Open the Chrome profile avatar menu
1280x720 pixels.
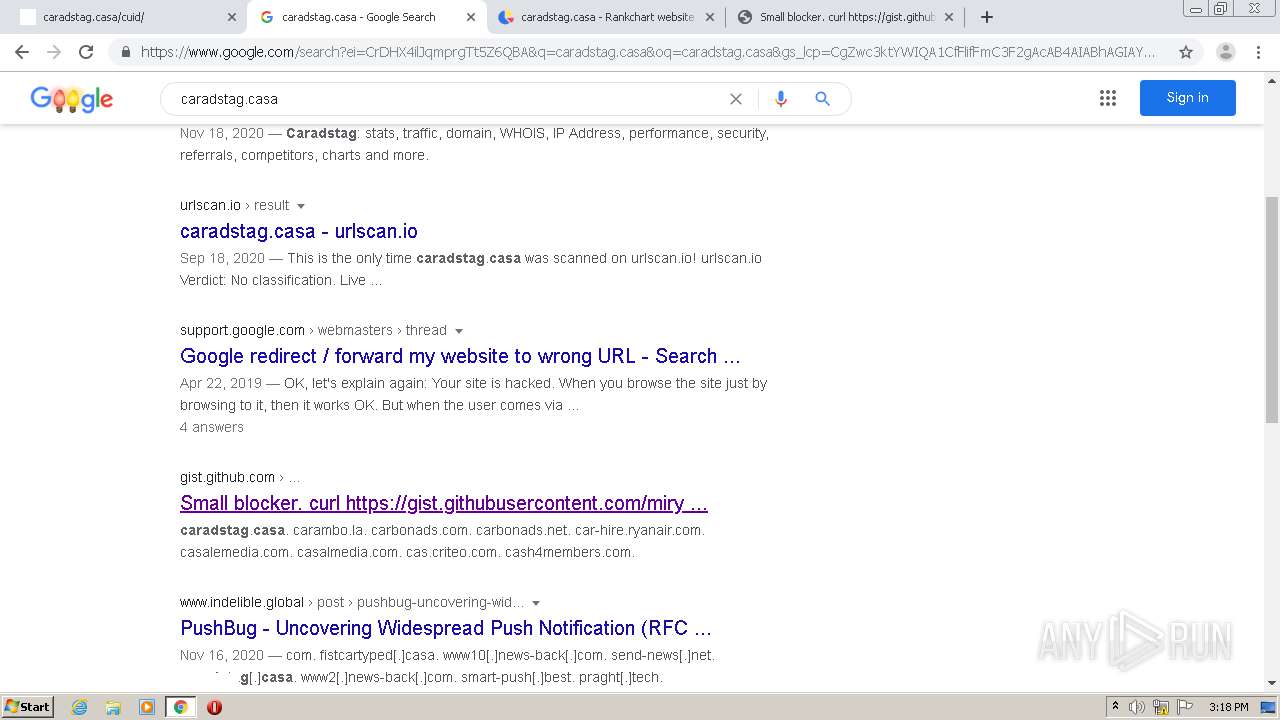click(x=1225, y=52)
